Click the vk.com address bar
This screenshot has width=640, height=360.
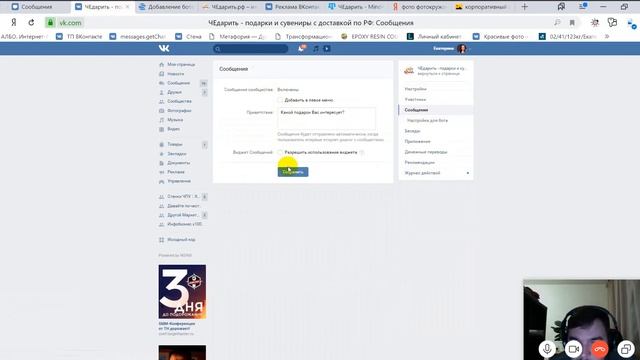pyautogui.click(x=70, y=23)
